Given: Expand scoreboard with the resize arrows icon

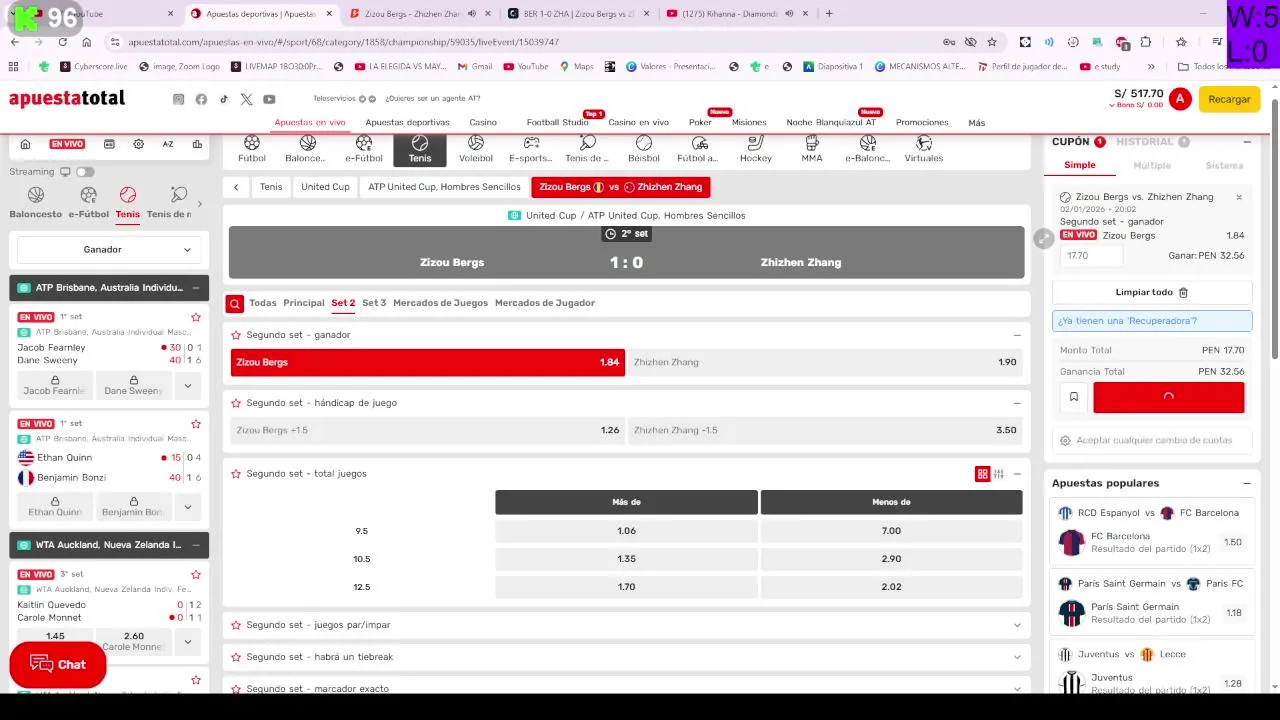Looking at the screenshot, I should (1043, 238).
